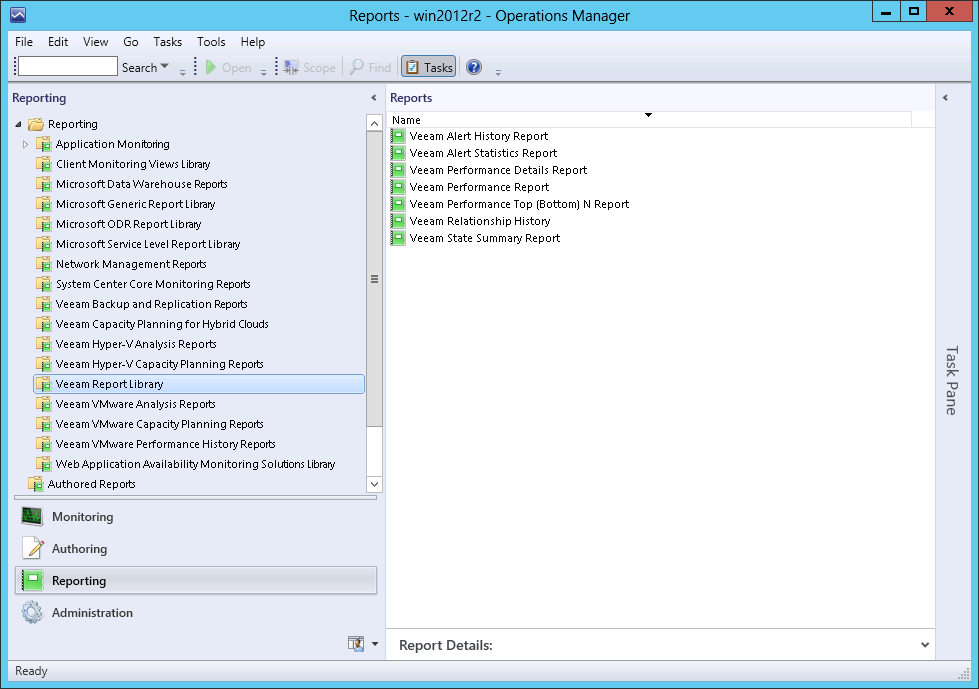Open the Edit menu
The height and width of the screenshot is (689, 979).
coord(58,42)
